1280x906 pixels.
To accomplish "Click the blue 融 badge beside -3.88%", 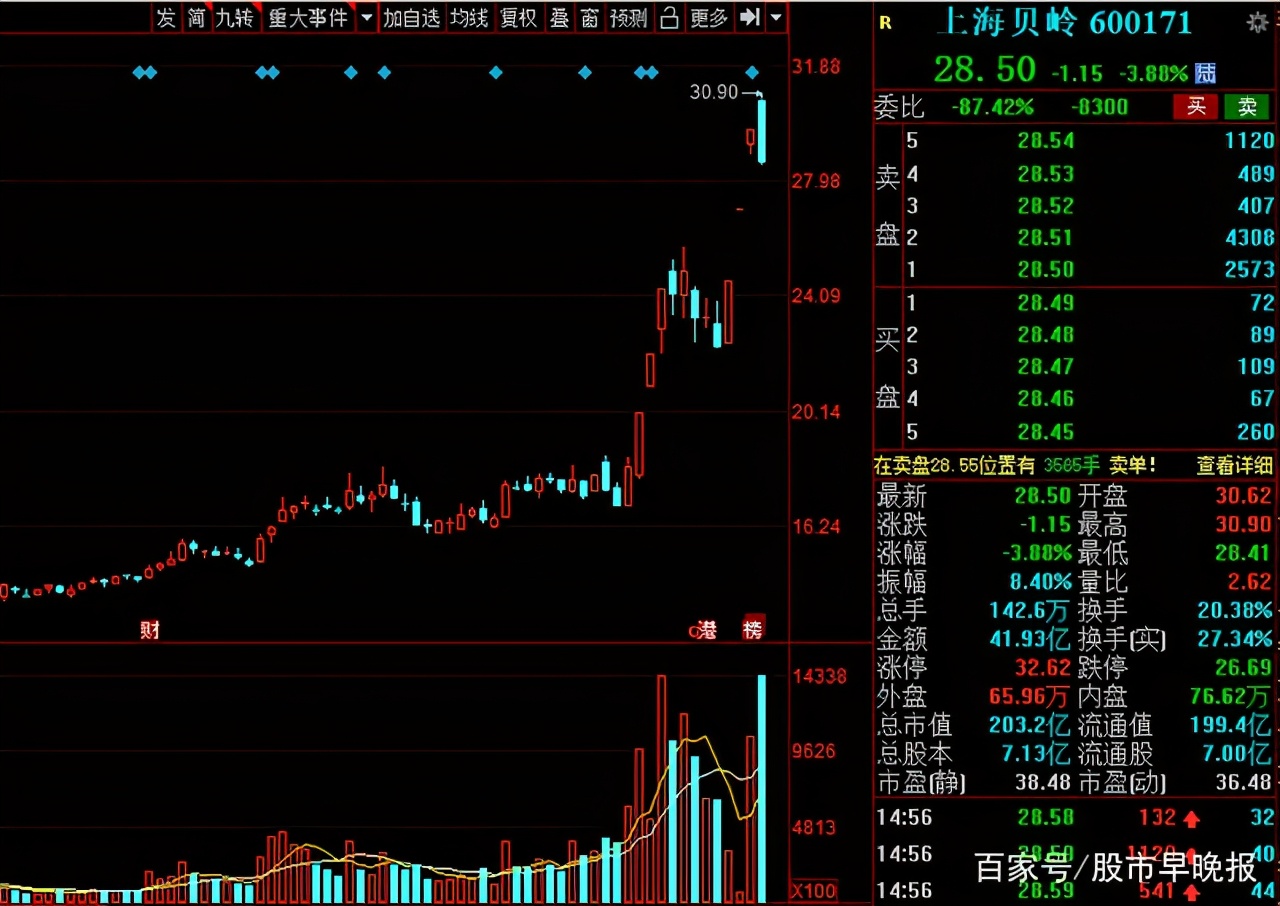I will point(1206,73).
